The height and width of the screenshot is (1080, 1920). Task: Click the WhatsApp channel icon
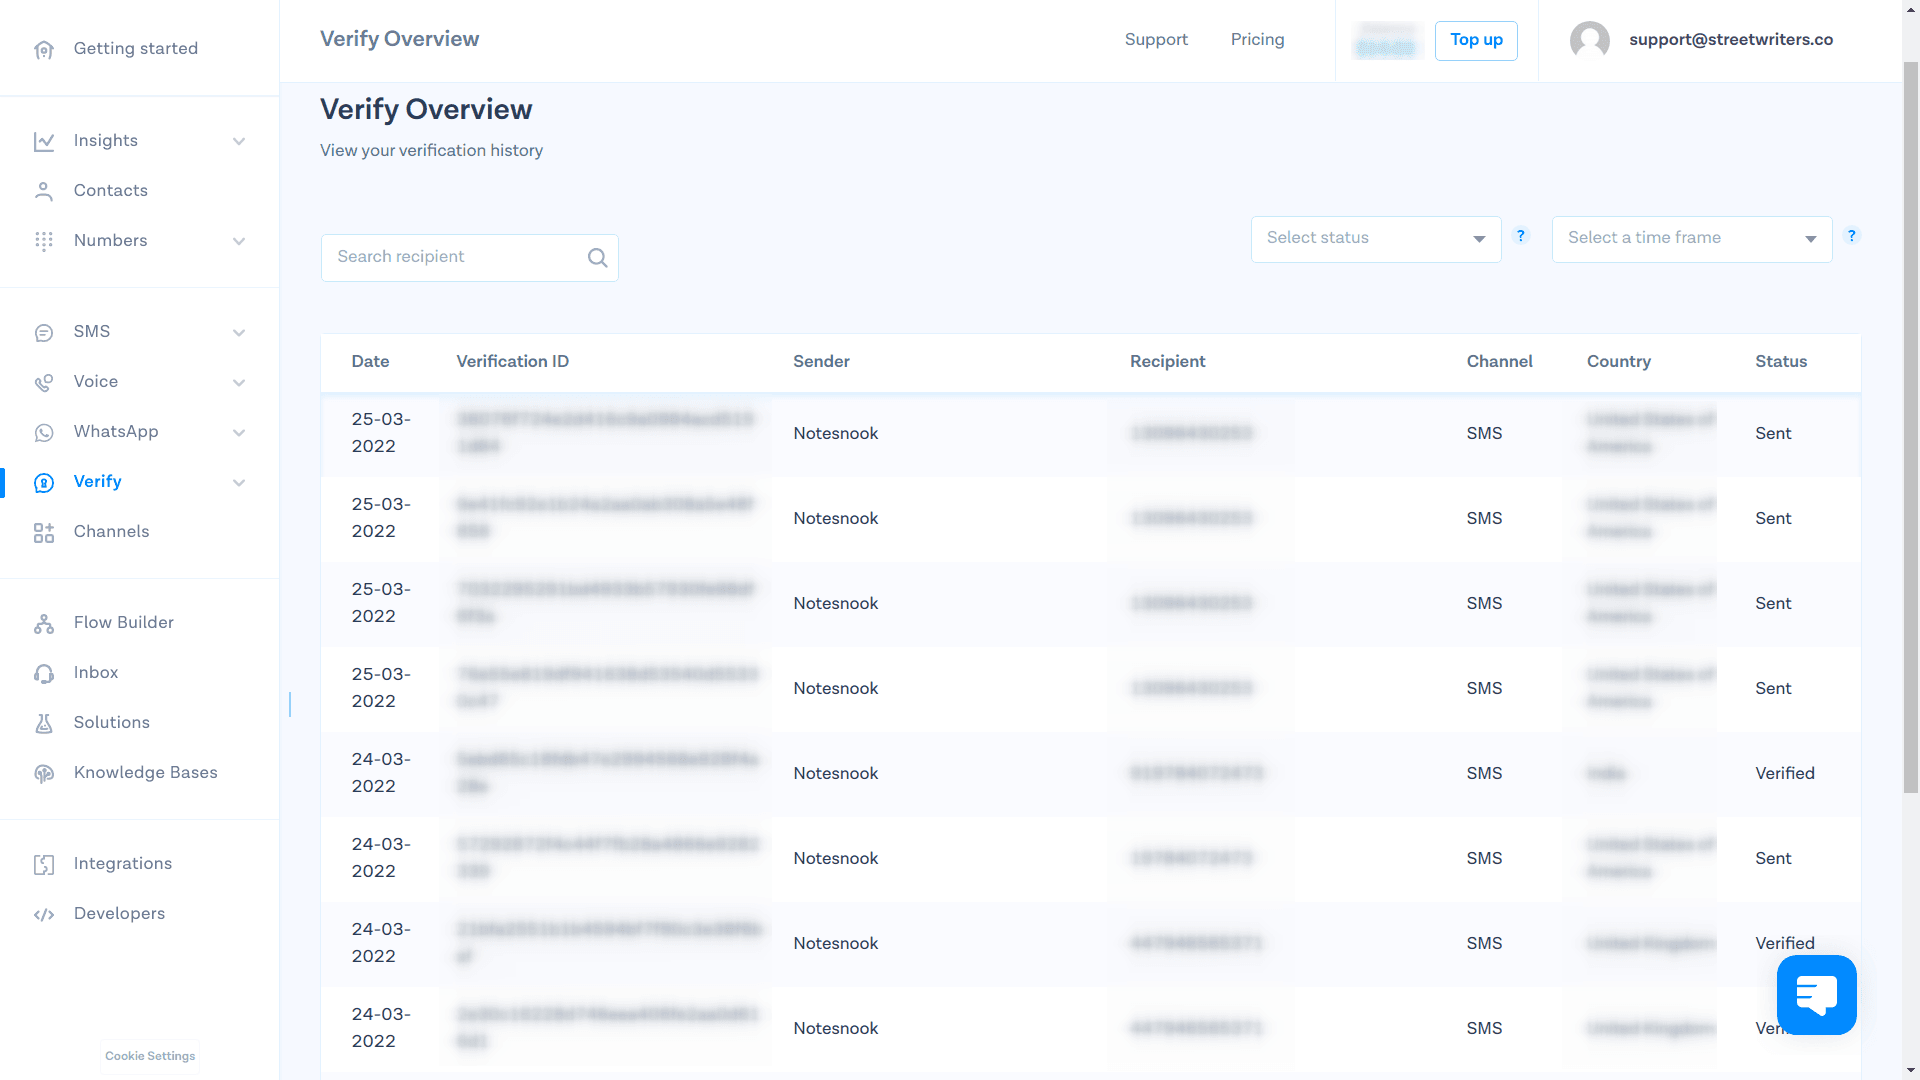coord(44,432)
